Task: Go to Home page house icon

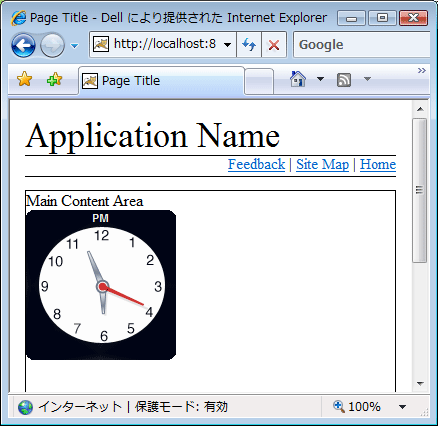Action: pyautogui.click(x=298, y=79)
